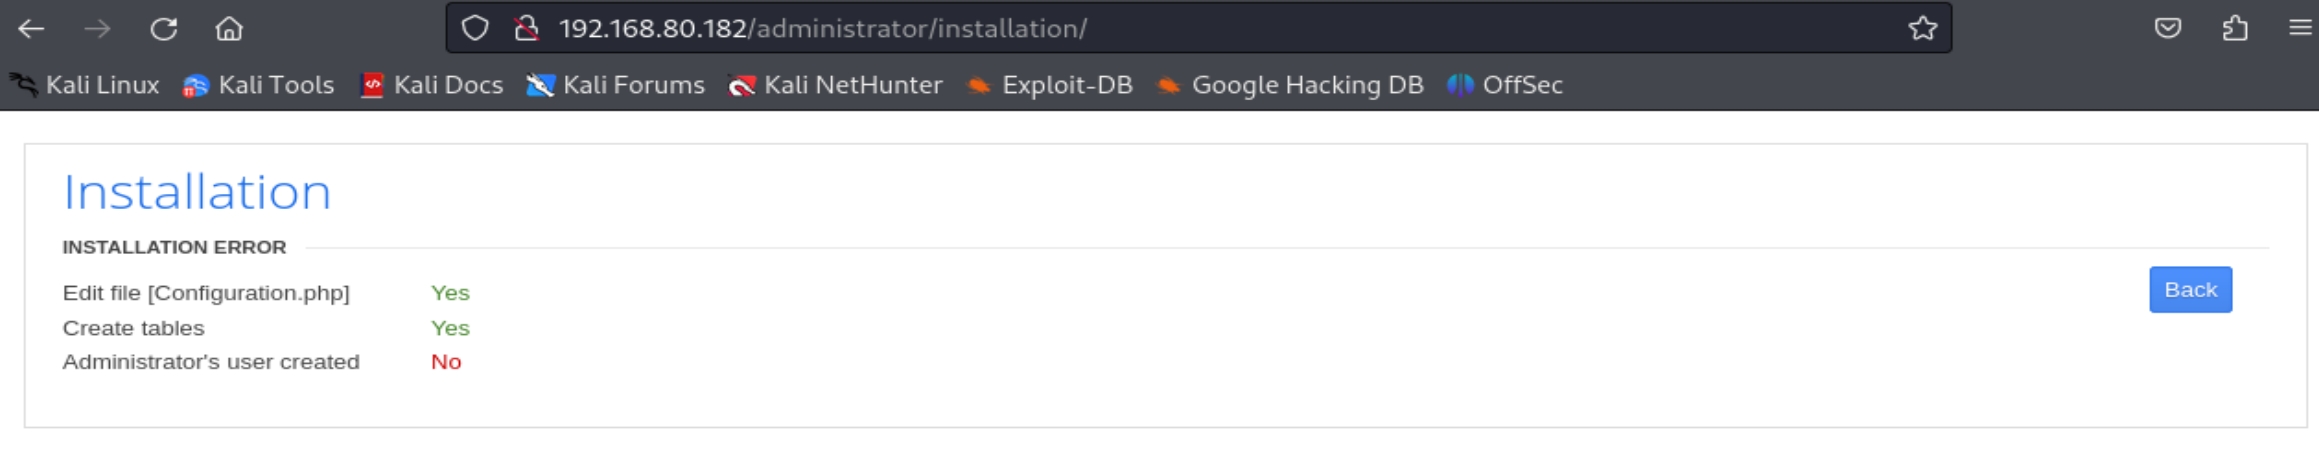The height and width of the screenshot is (463, 2319).
Task: Open tracking protection shield icon
Action: 475,29
